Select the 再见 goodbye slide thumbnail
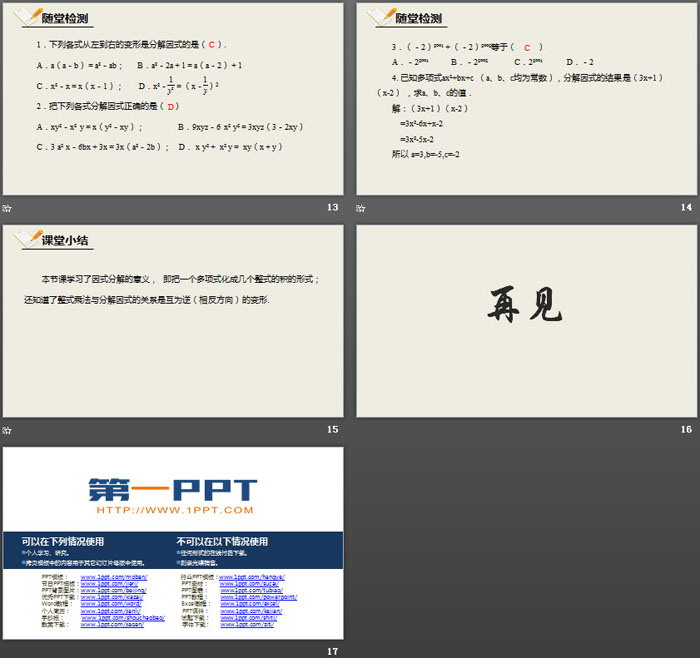This screenshot has width=700, height=658. click(526, 320)
